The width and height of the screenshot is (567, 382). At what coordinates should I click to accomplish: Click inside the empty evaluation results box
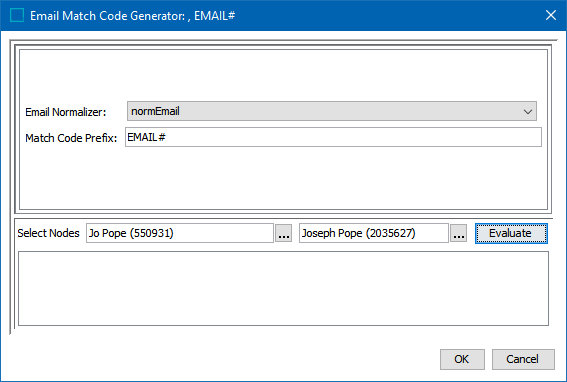tap(283, 288)
